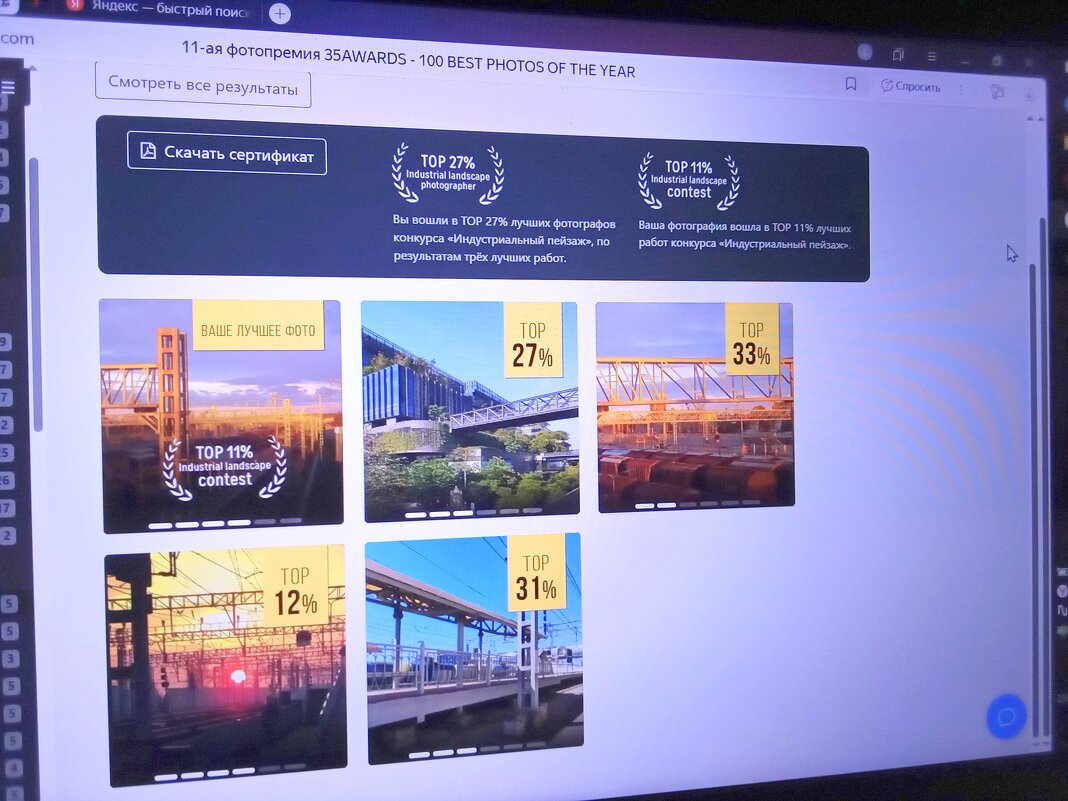Open the TOP 12% sunset photo

[x=226, y=664]
